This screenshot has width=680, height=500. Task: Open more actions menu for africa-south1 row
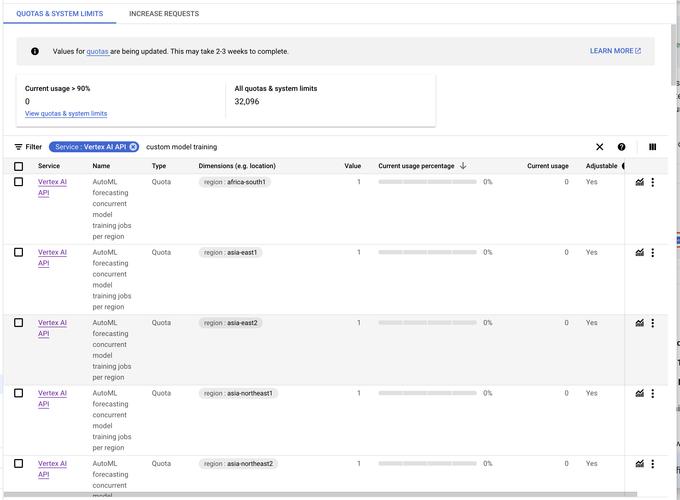(653, 182)
